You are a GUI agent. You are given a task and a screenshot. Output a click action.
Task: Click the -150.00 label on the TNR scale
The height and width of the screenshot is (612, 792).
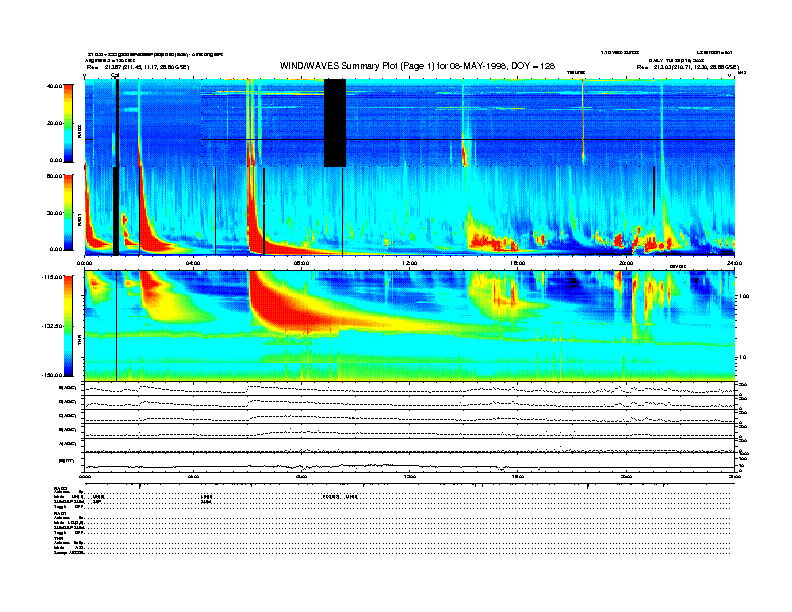tap(52, 375)
